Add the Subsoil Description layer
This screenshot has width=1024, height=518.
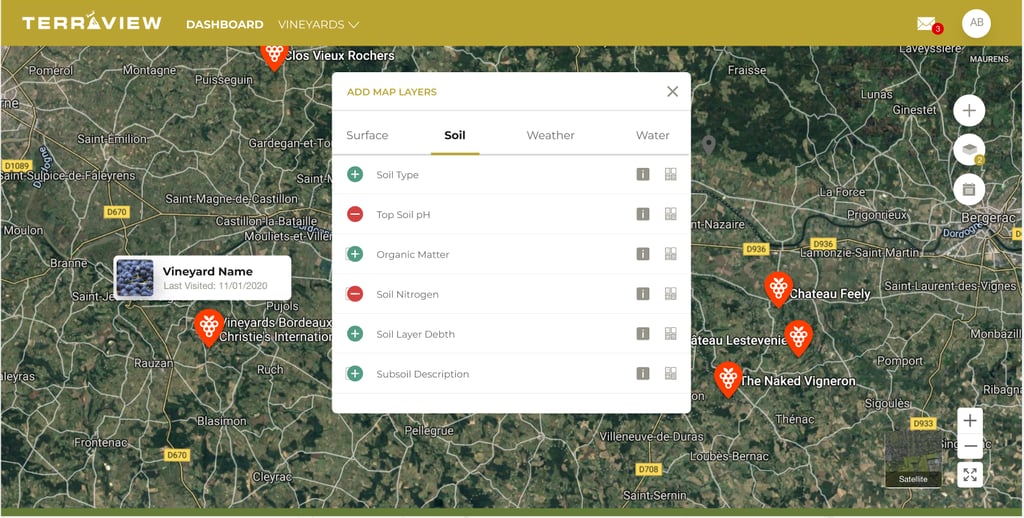coord(355,374)
